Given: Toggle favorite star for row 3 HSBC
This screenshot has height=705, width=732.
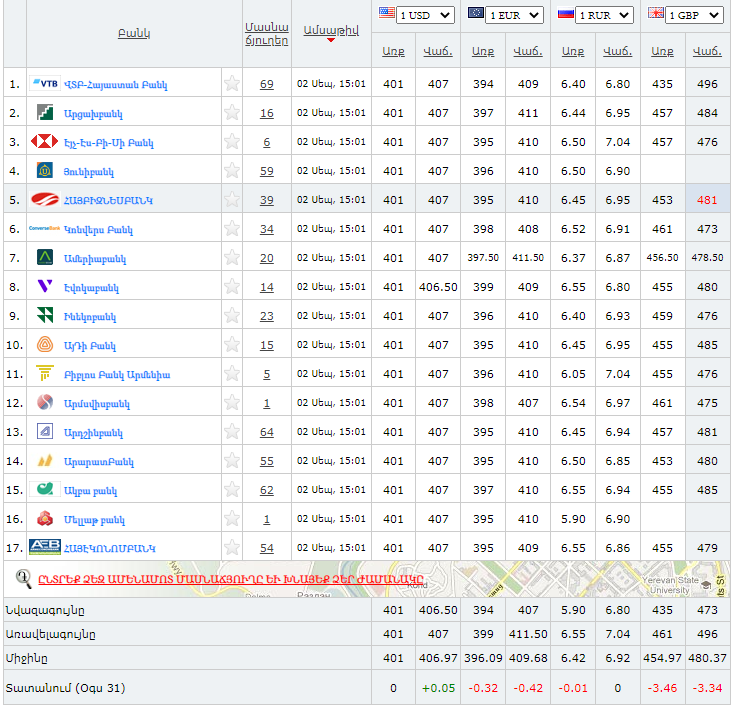Looking at the screenshot, I should tap(232, 141).
